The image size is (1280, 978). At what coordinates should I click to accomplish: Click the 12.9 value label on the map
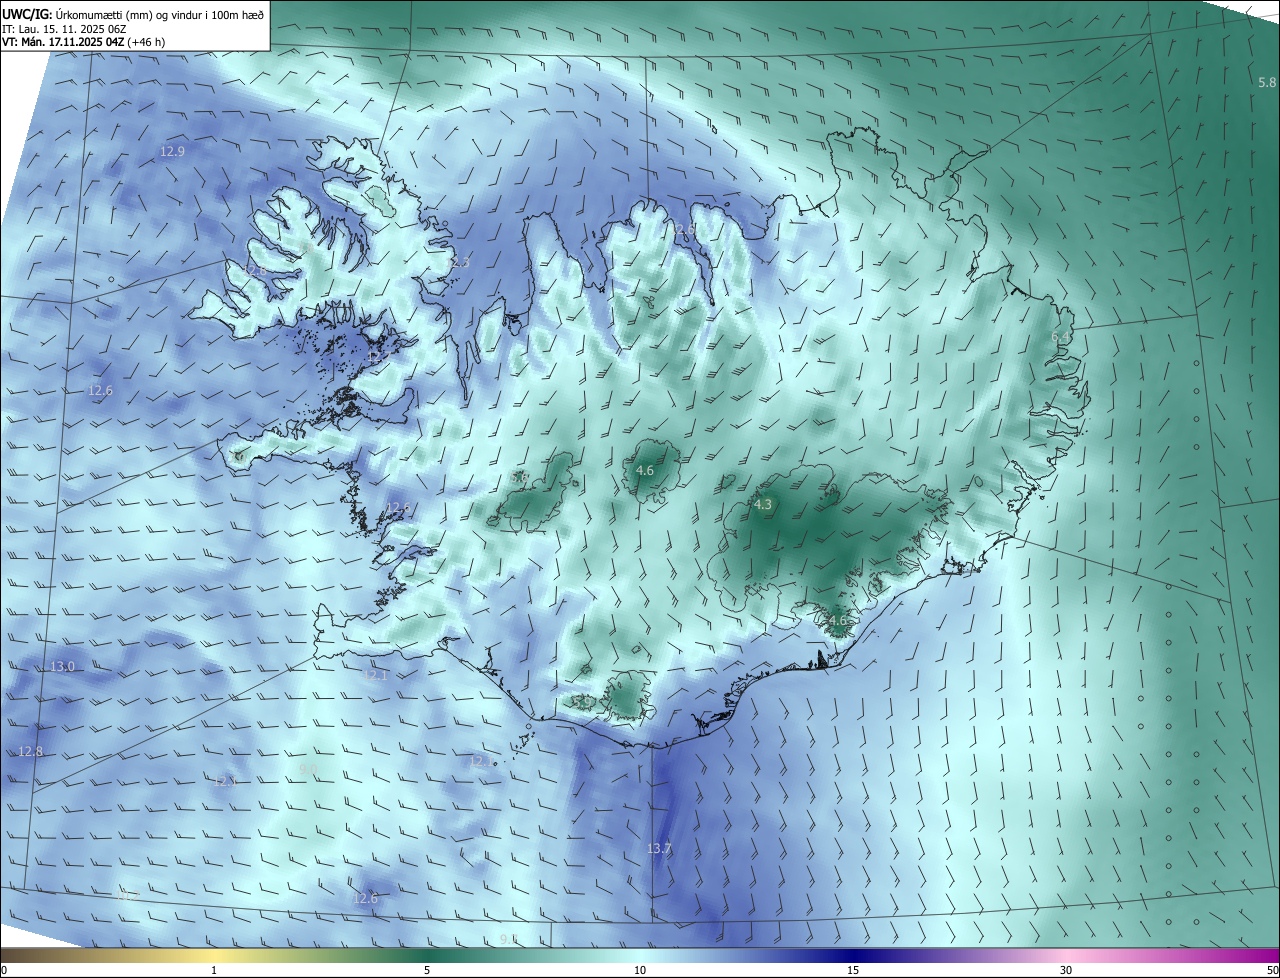coord(172,152)
